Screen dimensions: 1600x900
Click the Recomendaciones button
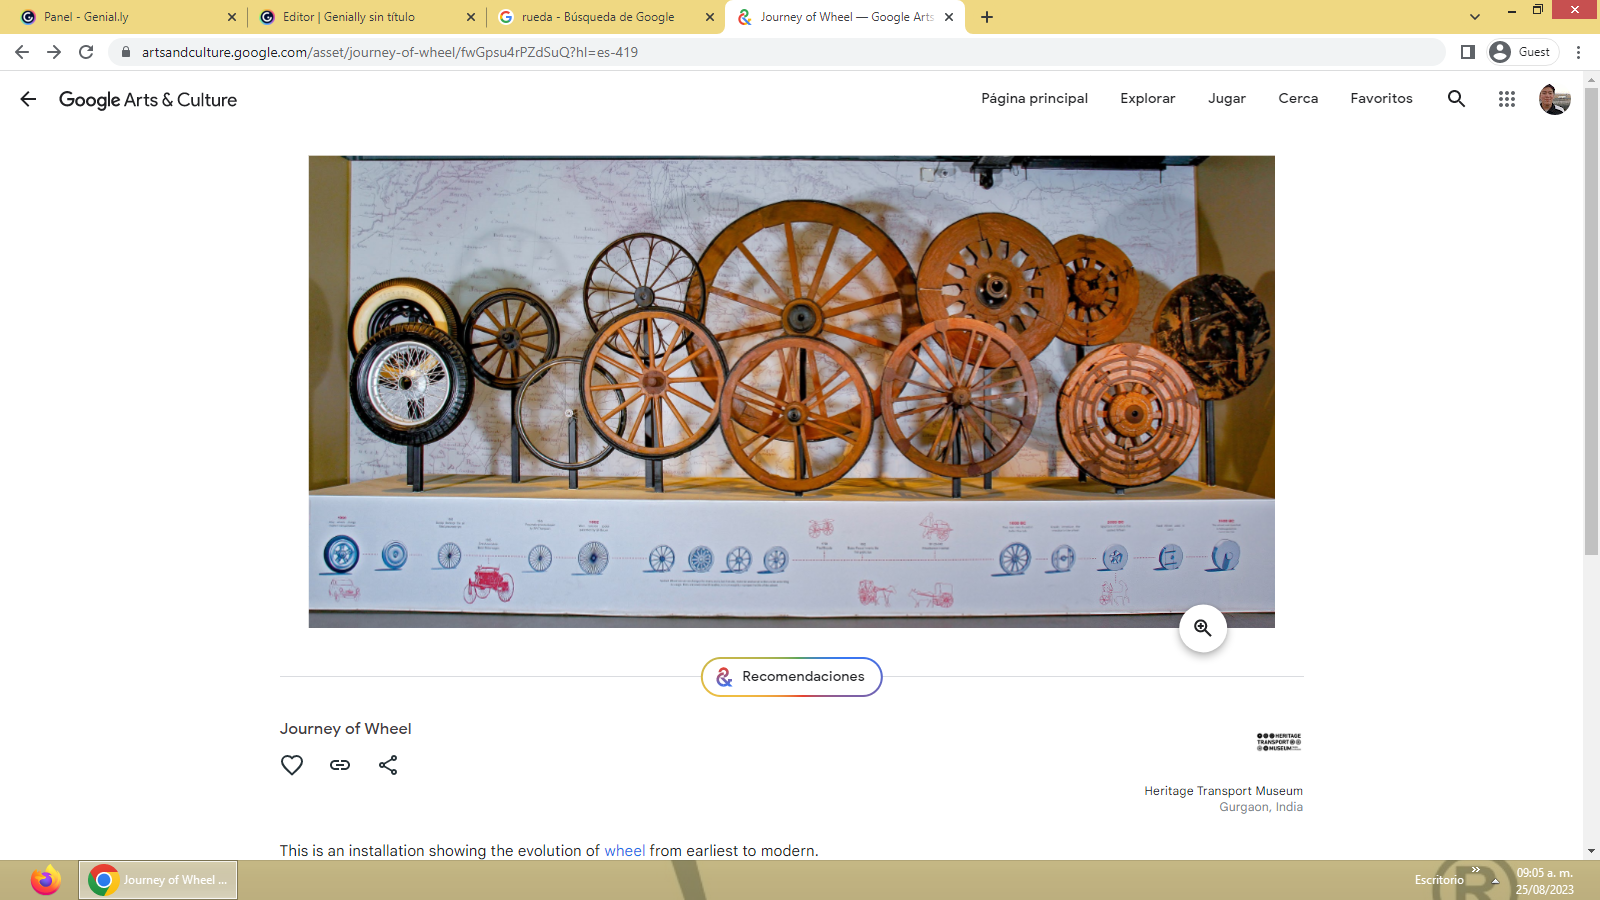pos(791,677)
